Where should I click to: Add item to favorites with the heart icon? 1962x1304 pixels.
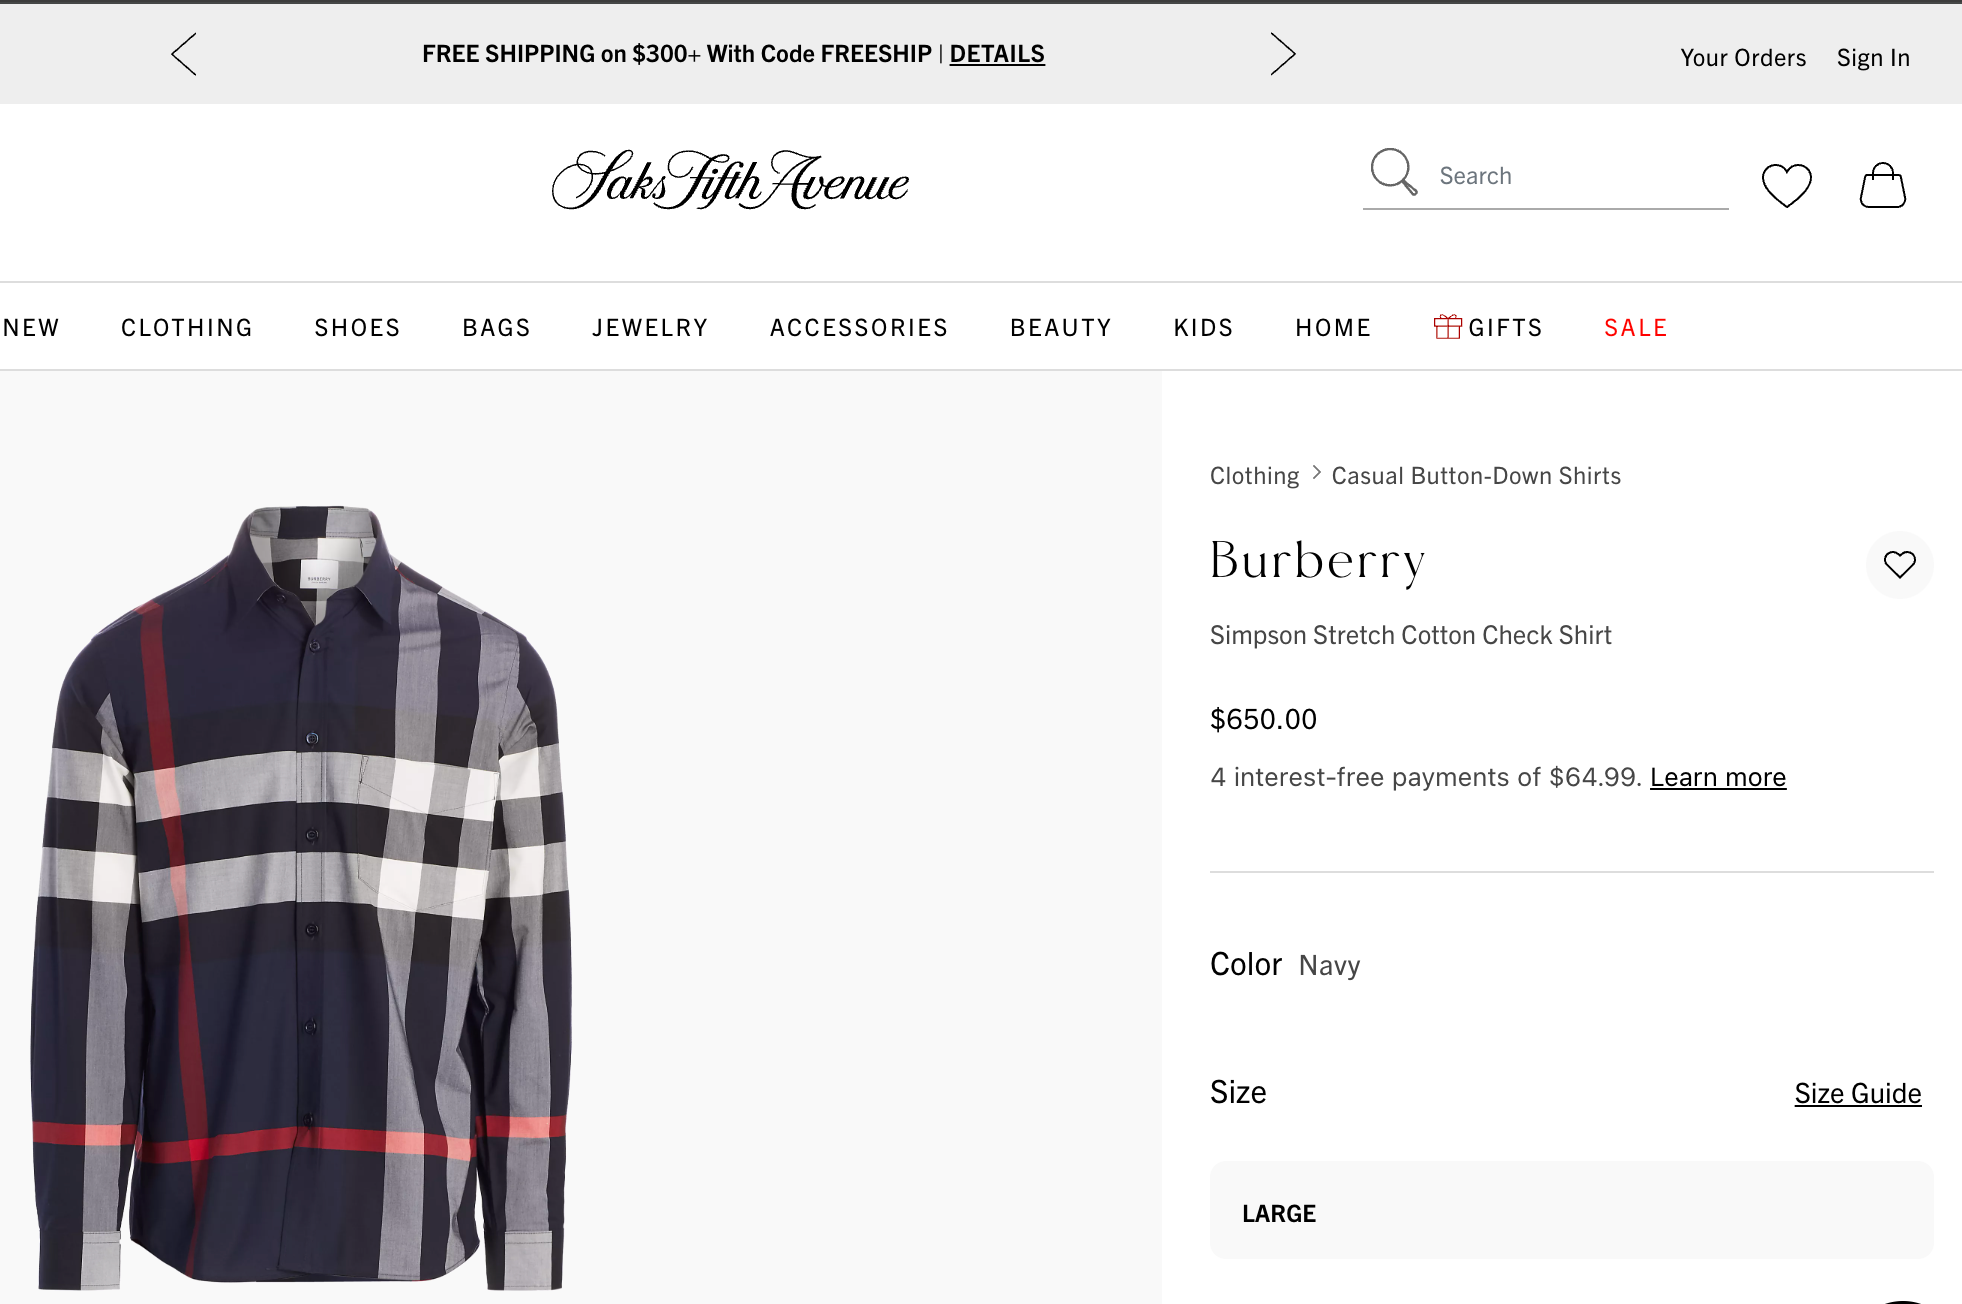[1899, 565]
